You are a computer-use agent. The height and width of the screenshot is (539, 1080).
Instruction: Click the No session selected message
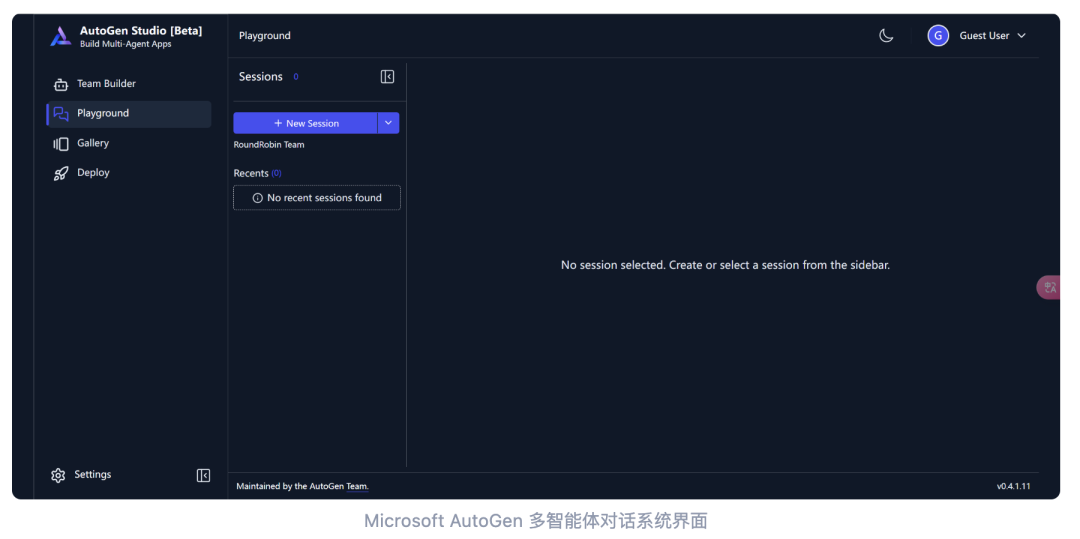pos(725,264)
